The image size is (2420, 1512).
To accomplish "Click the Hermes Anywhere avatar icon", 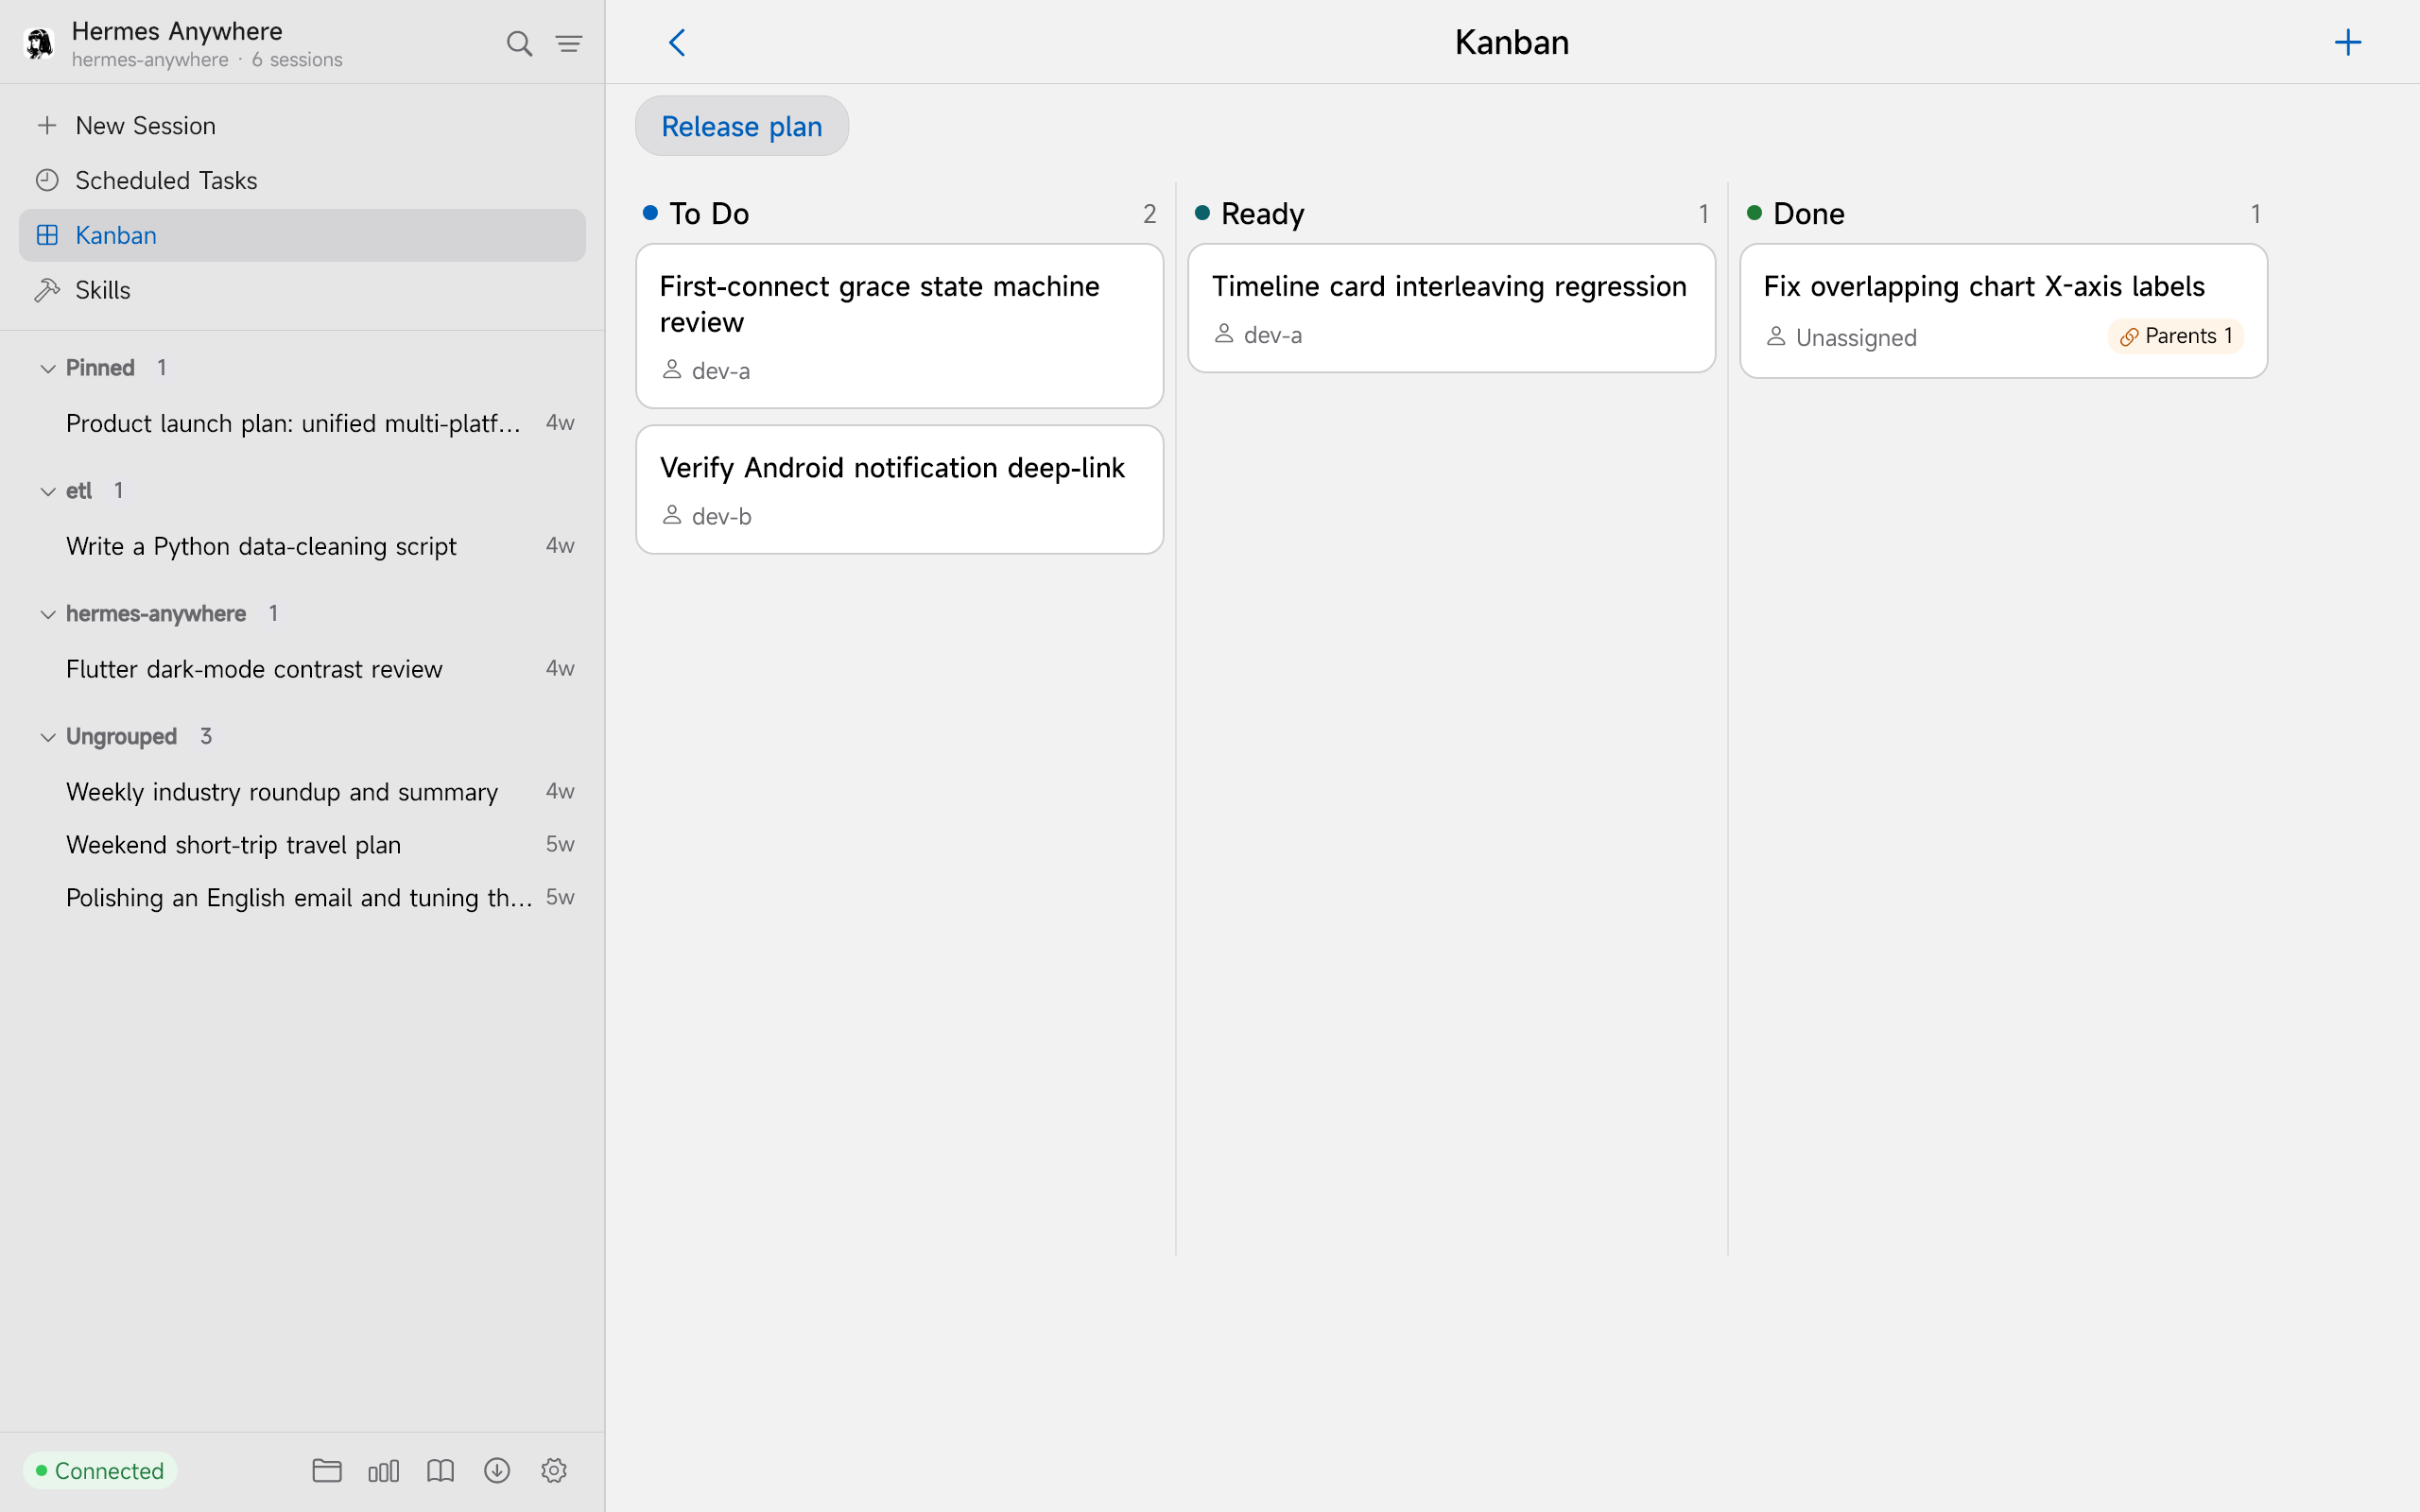I will point(40,43).
